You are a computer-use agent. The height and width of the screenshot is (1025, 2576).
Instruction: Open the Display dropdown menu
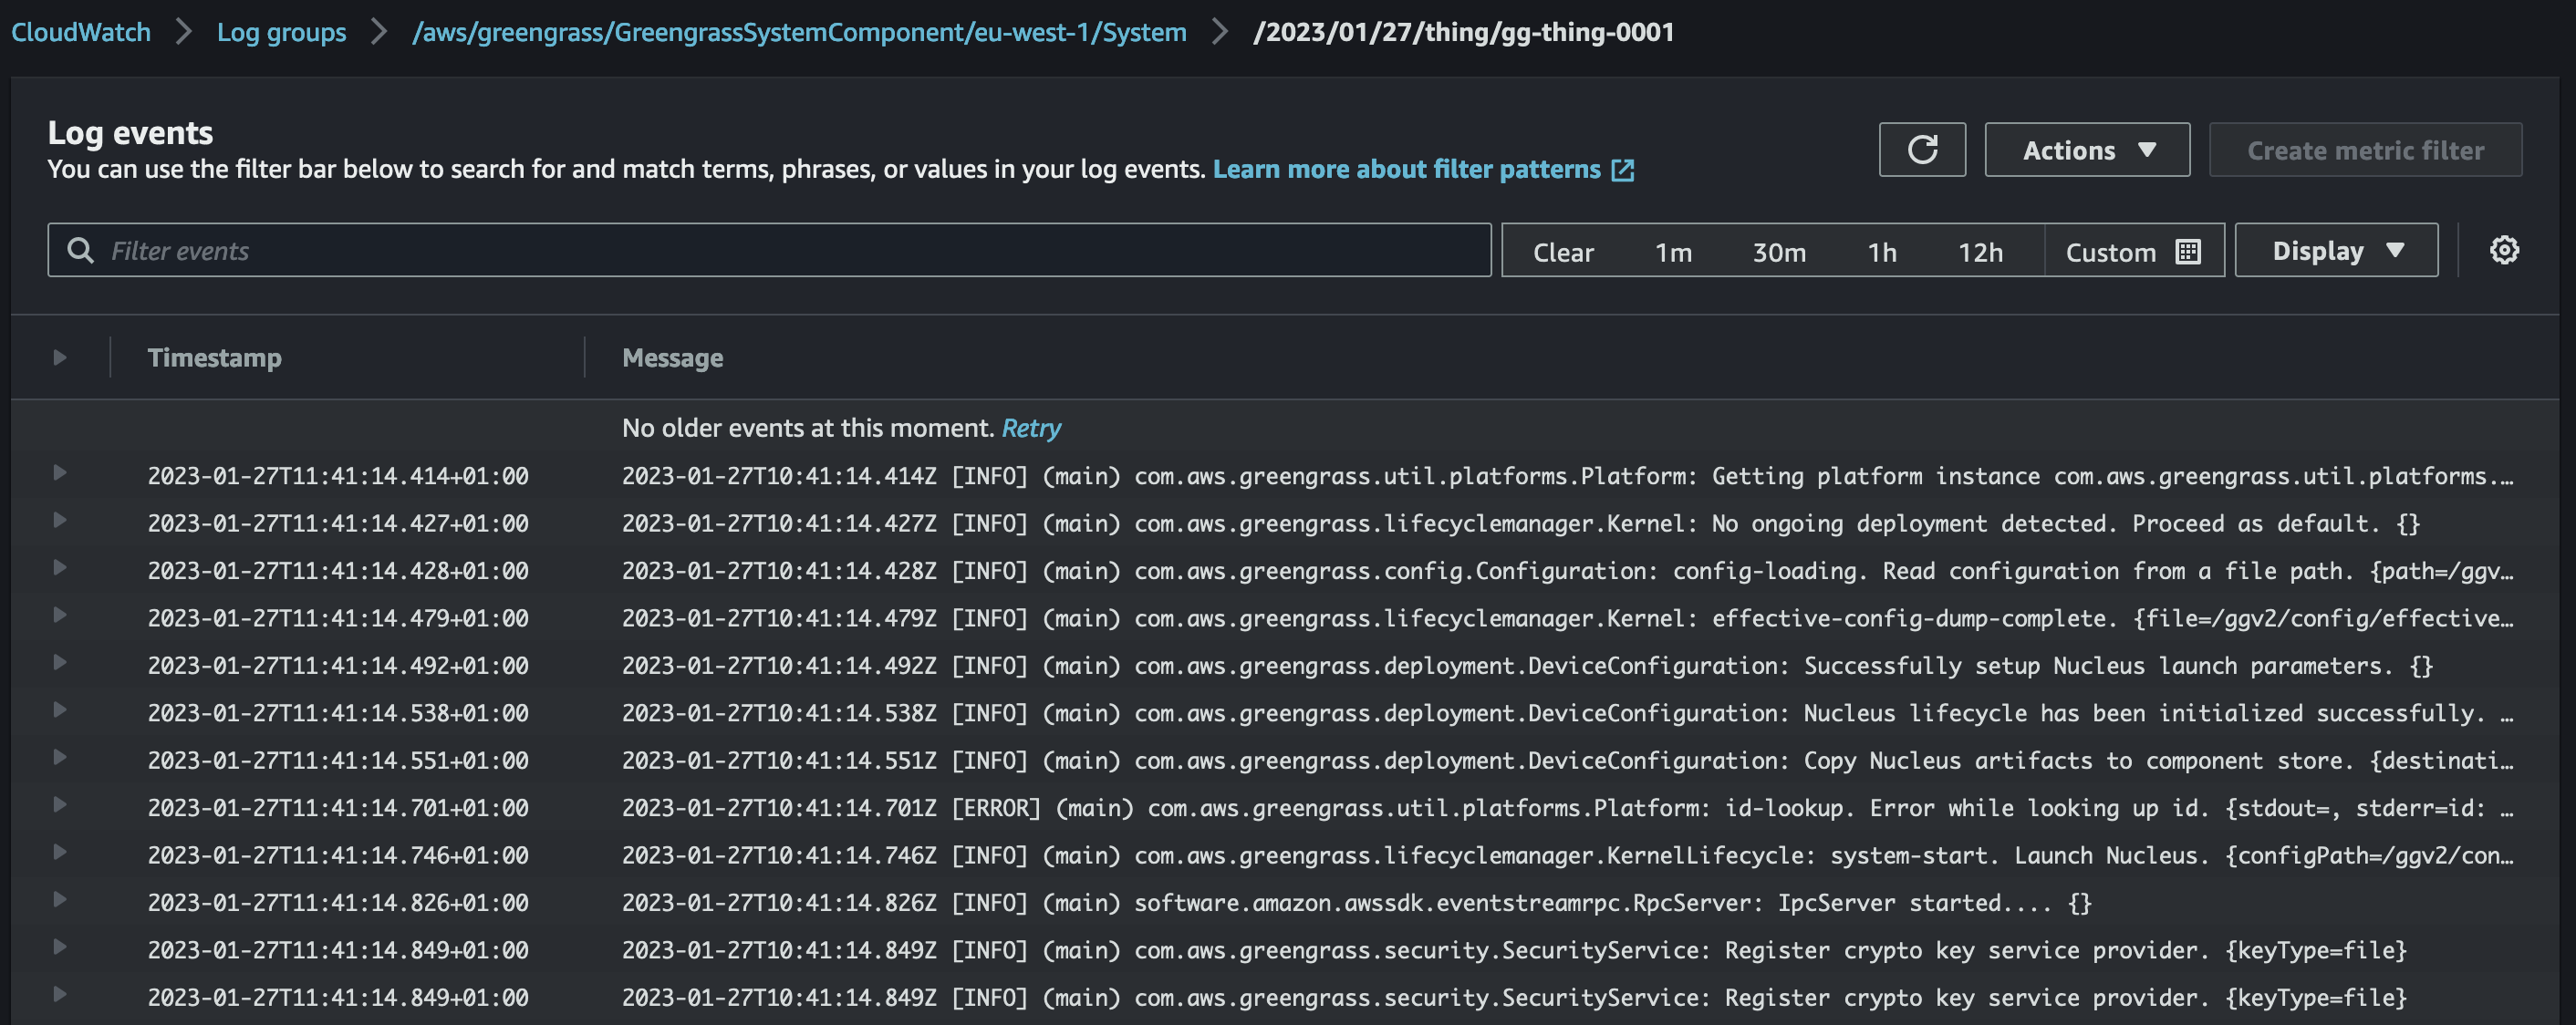tap(2336, 250)
